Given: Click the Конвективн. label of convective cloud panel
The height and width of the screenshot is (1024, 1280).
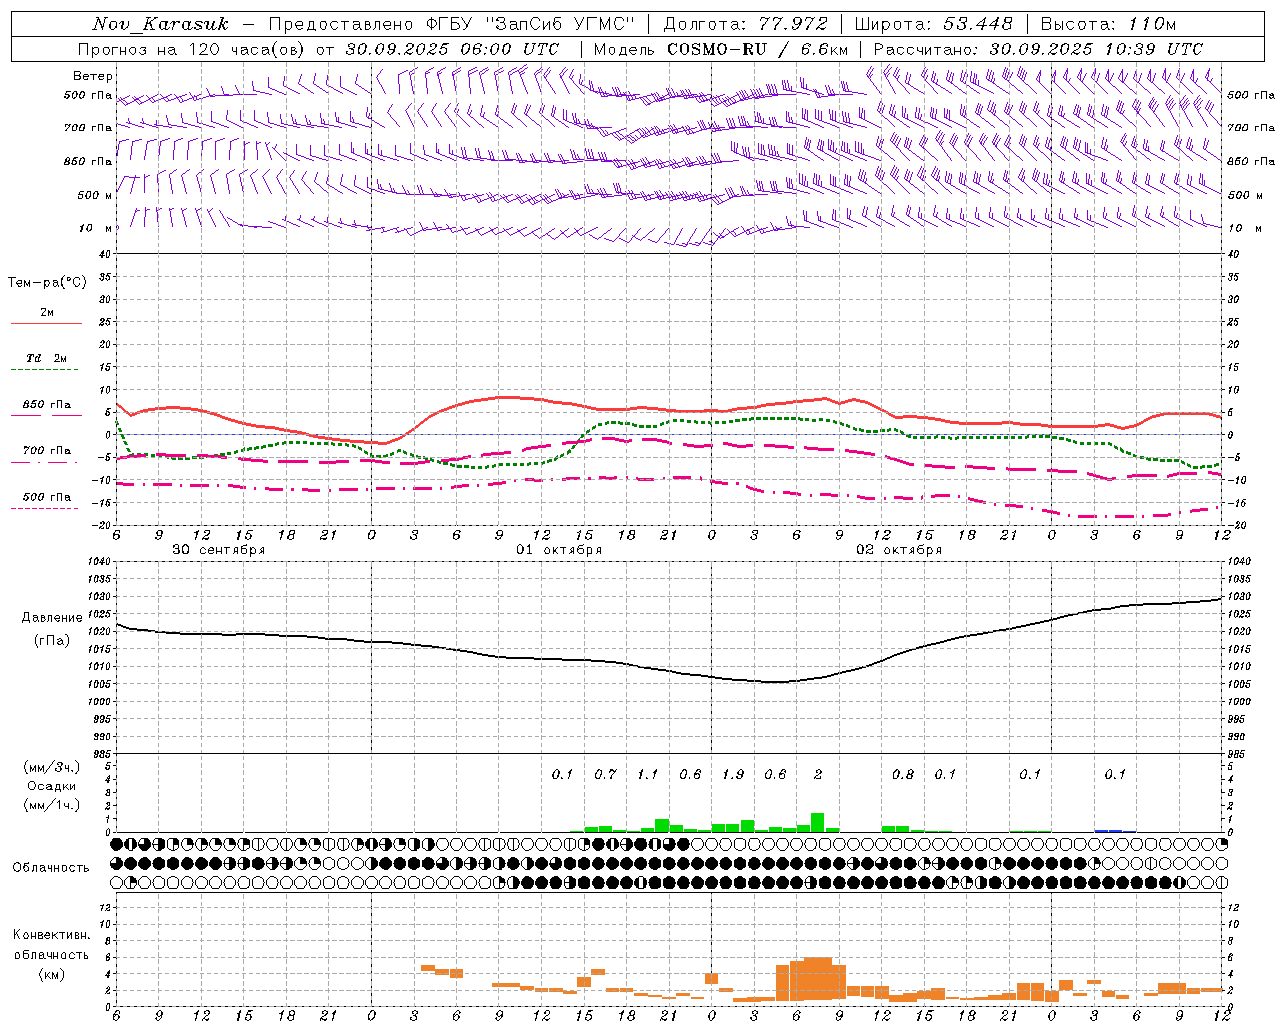Looking at the screenshot, I should pyautogui.click(x=51, y=934).
